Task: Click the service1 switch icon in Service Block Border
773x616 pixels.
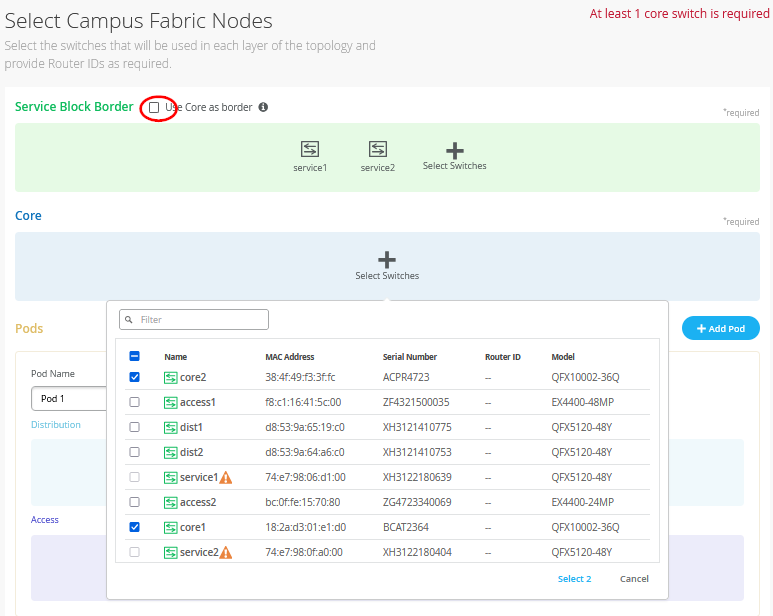Action: coord(310,149)
